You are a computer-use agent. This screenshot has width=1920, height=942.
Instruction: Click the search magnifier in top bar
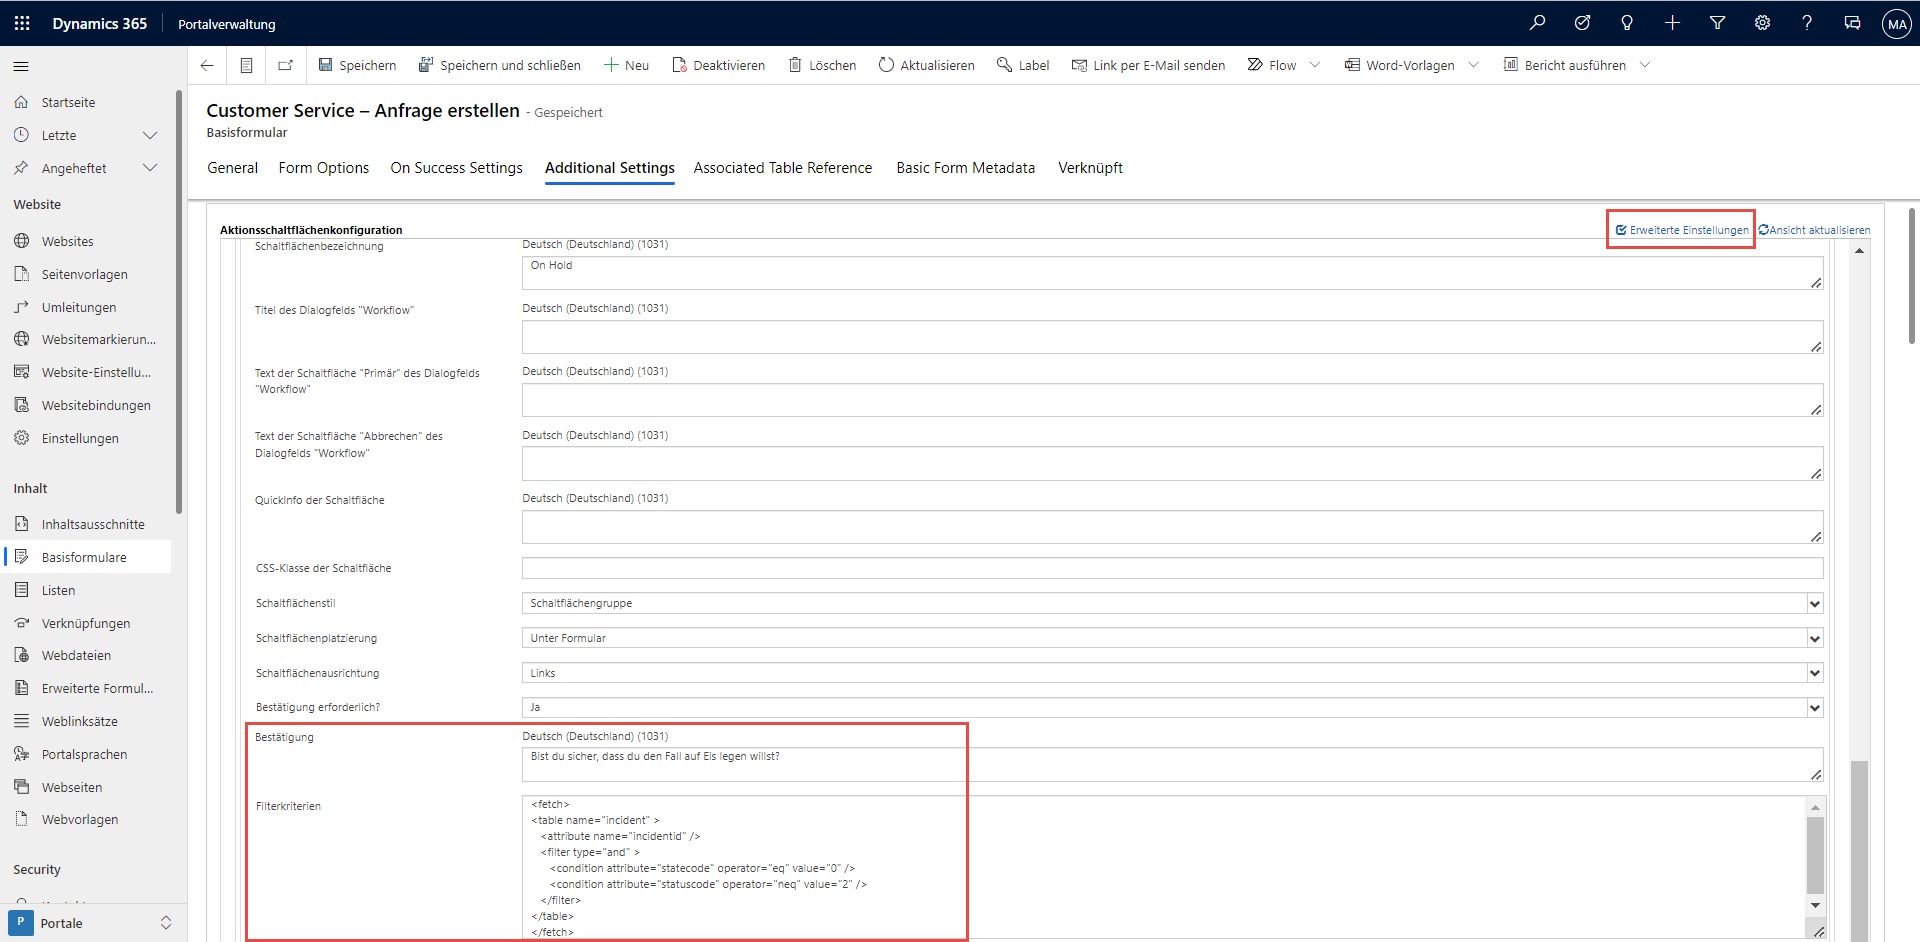[1537, 23]
